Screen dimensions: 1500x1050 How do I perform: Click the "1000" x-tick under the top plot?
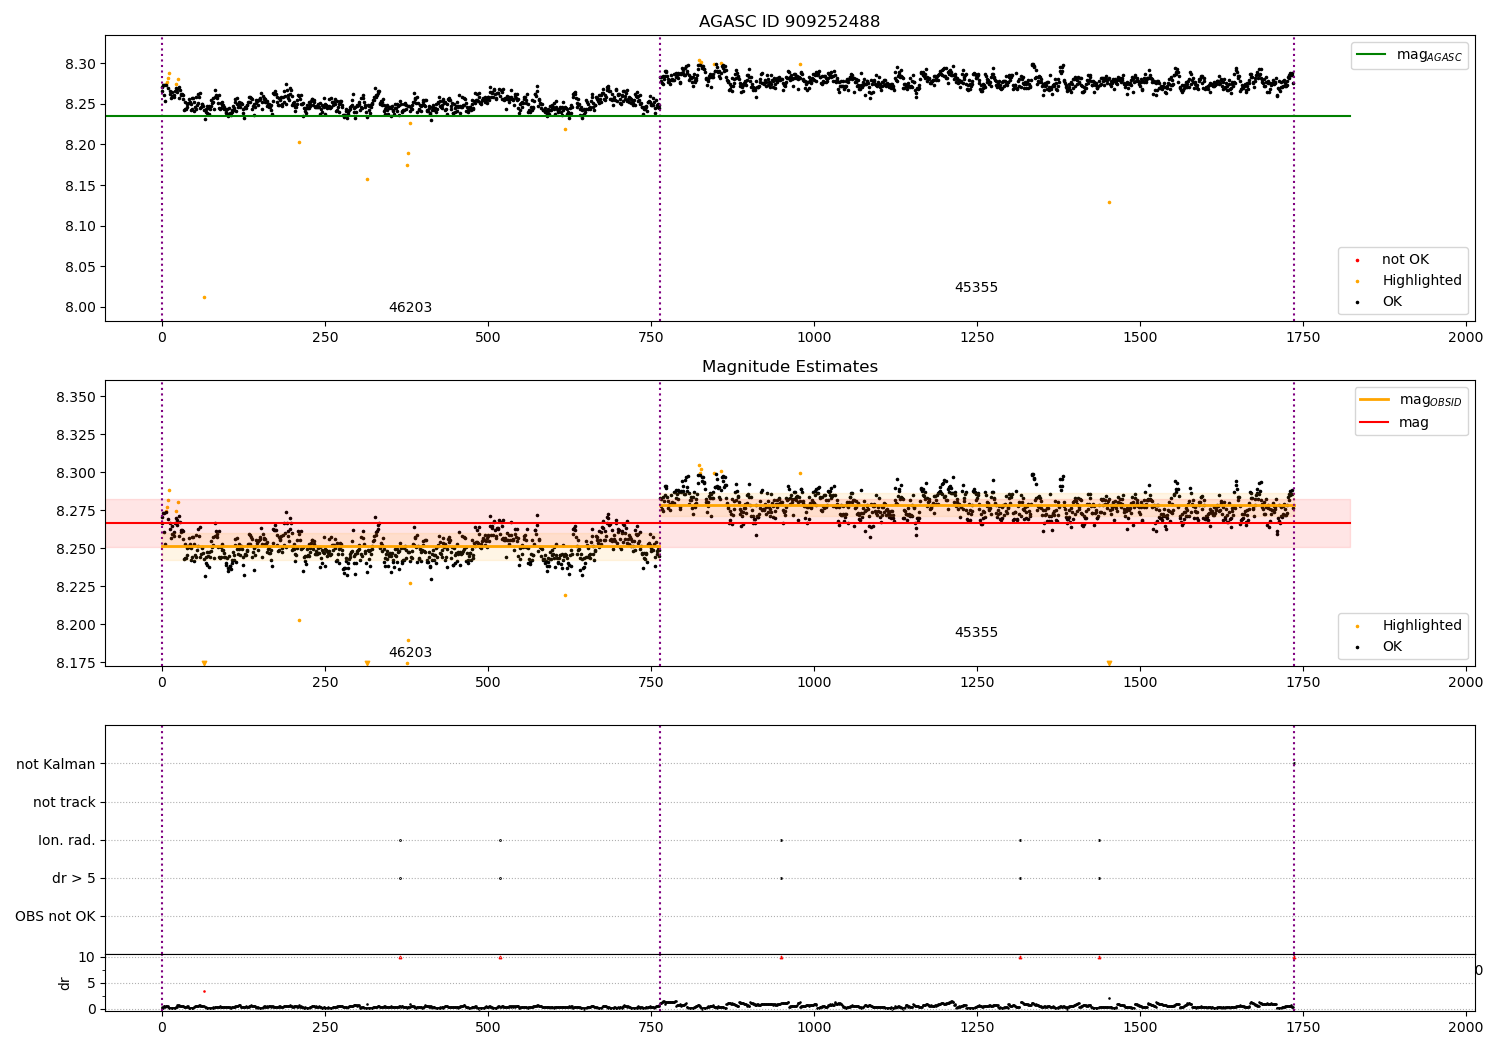tap(814, 338)
